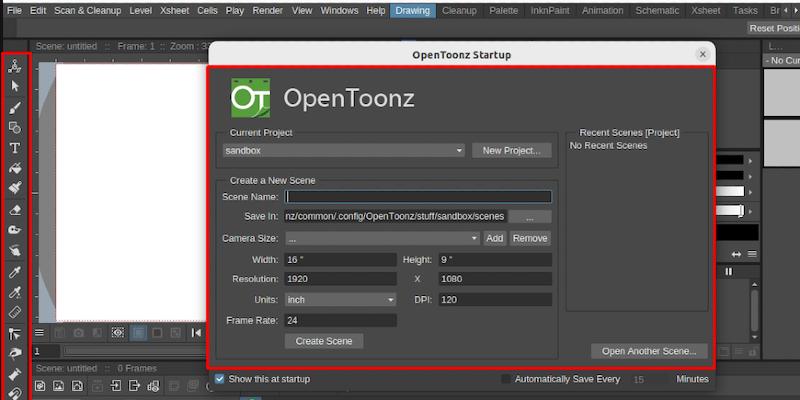Click the black color swatch in style panel

(x=738, y=233)
